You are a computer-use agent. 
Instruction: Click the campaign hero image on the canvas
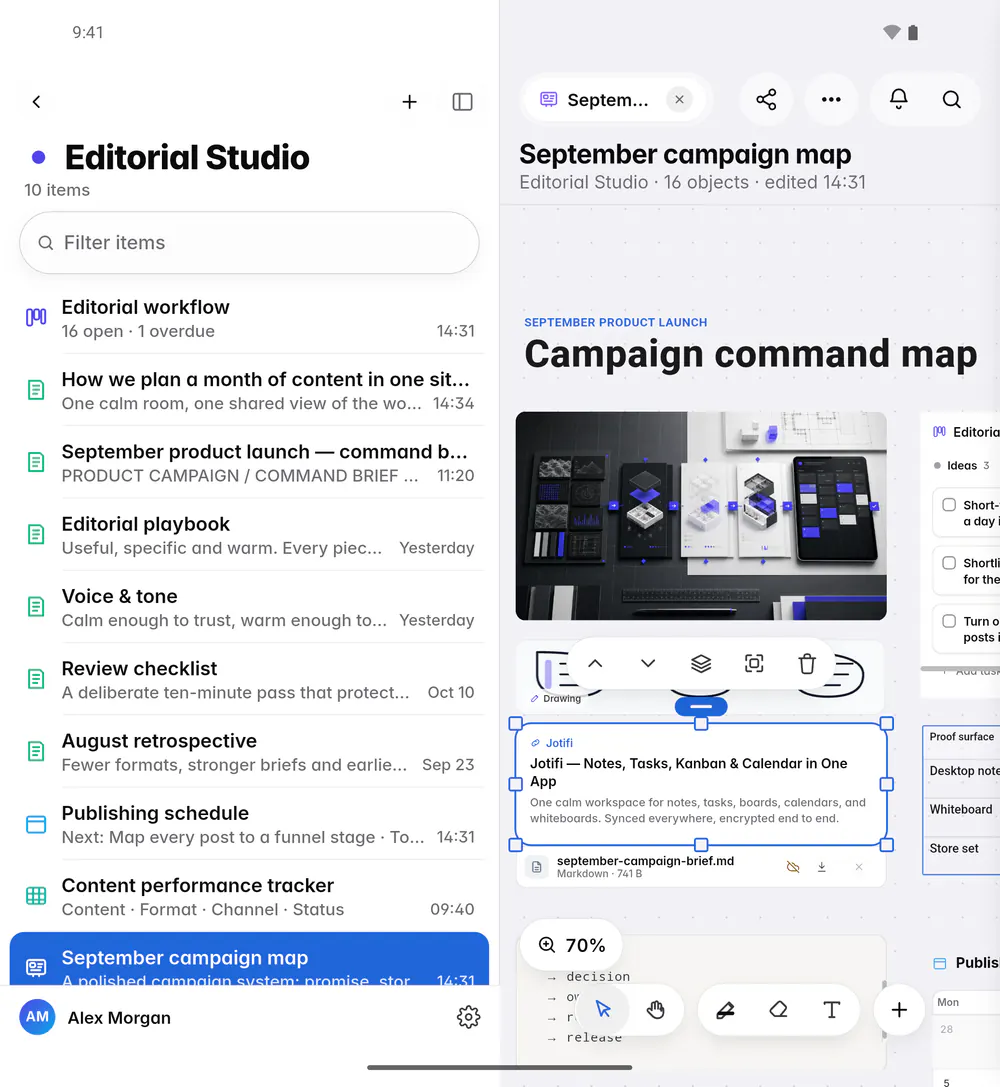point(701,516)
